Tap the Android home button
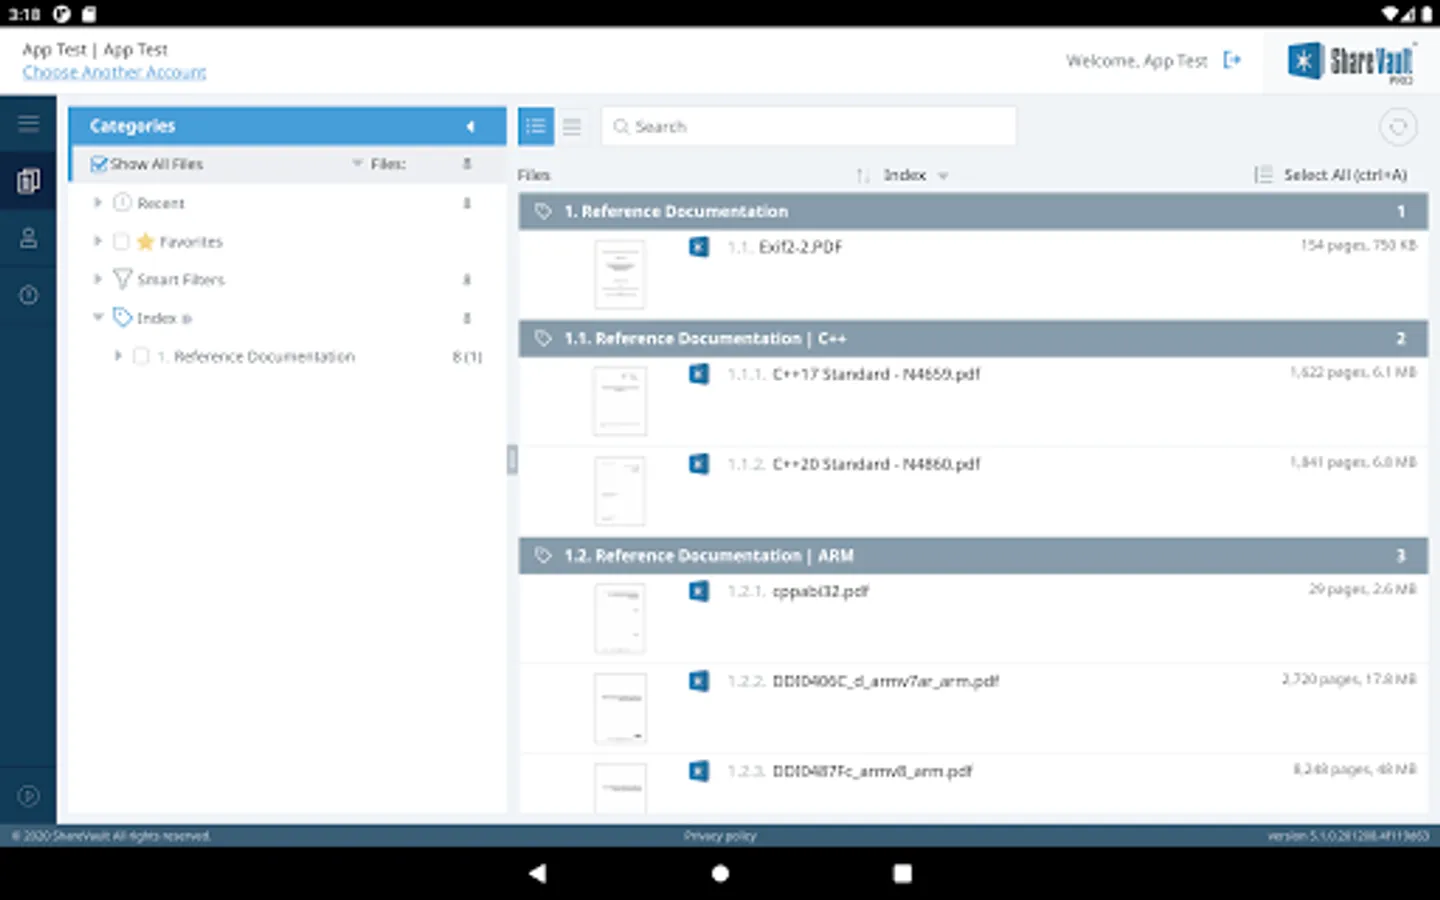 pyautogui.click(x=720, y=873)
